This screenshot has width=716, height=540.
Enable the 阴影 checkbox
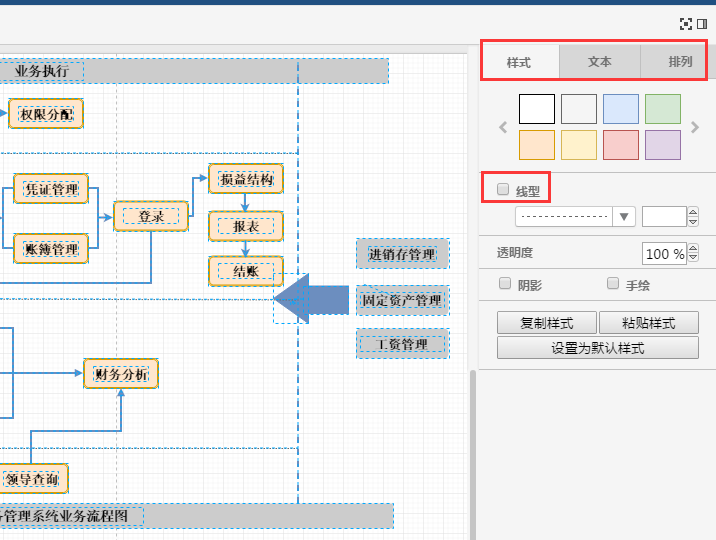505,283
